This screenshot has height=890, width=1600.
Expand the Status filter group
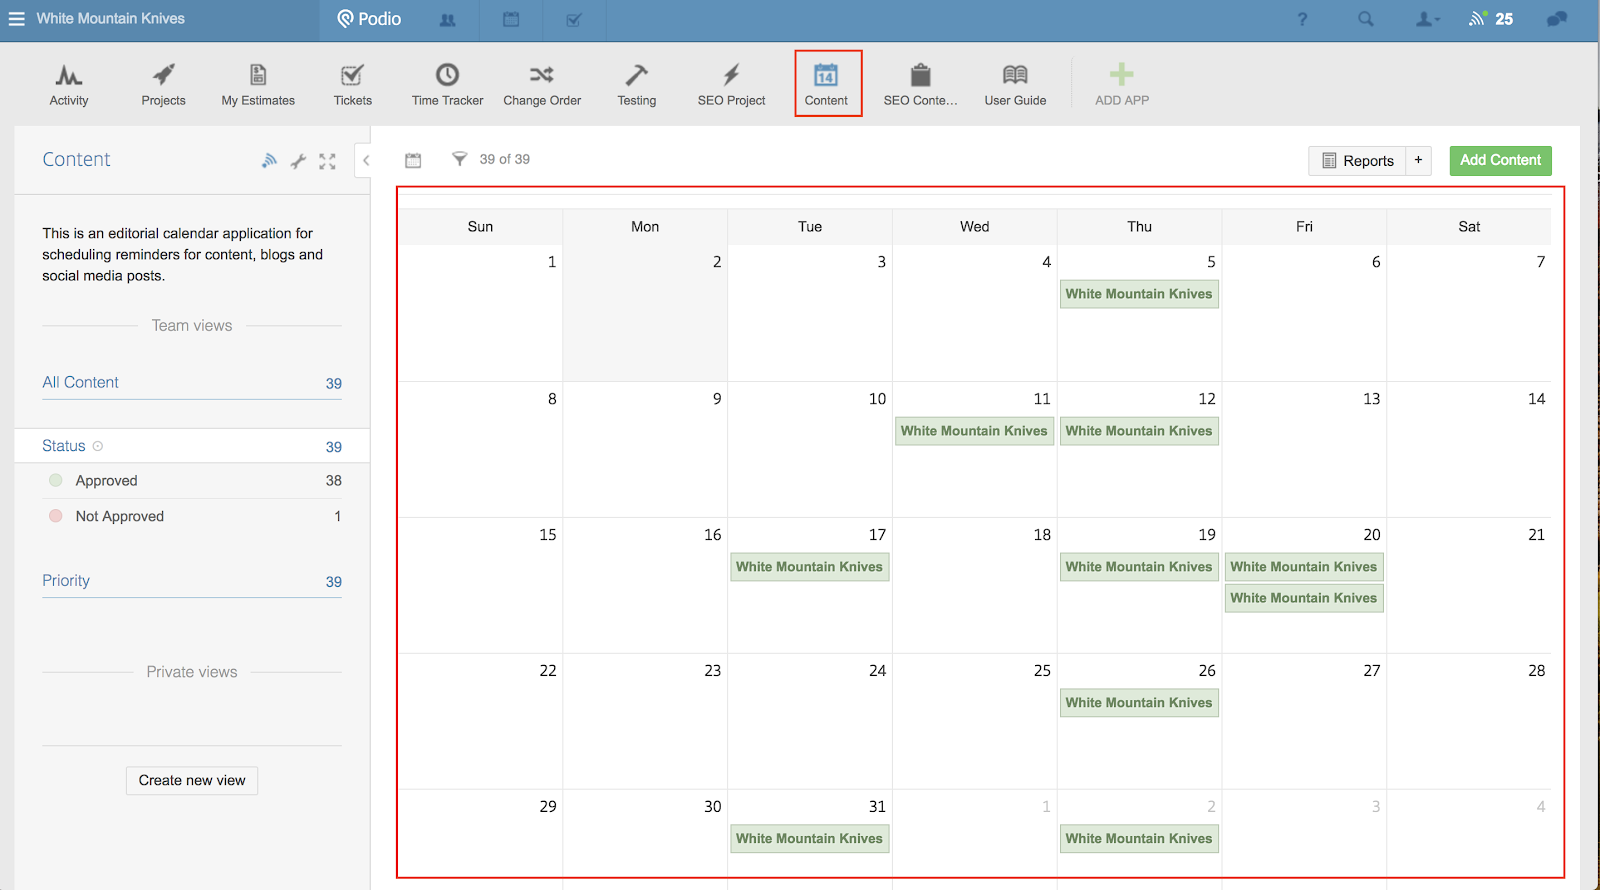192,446
